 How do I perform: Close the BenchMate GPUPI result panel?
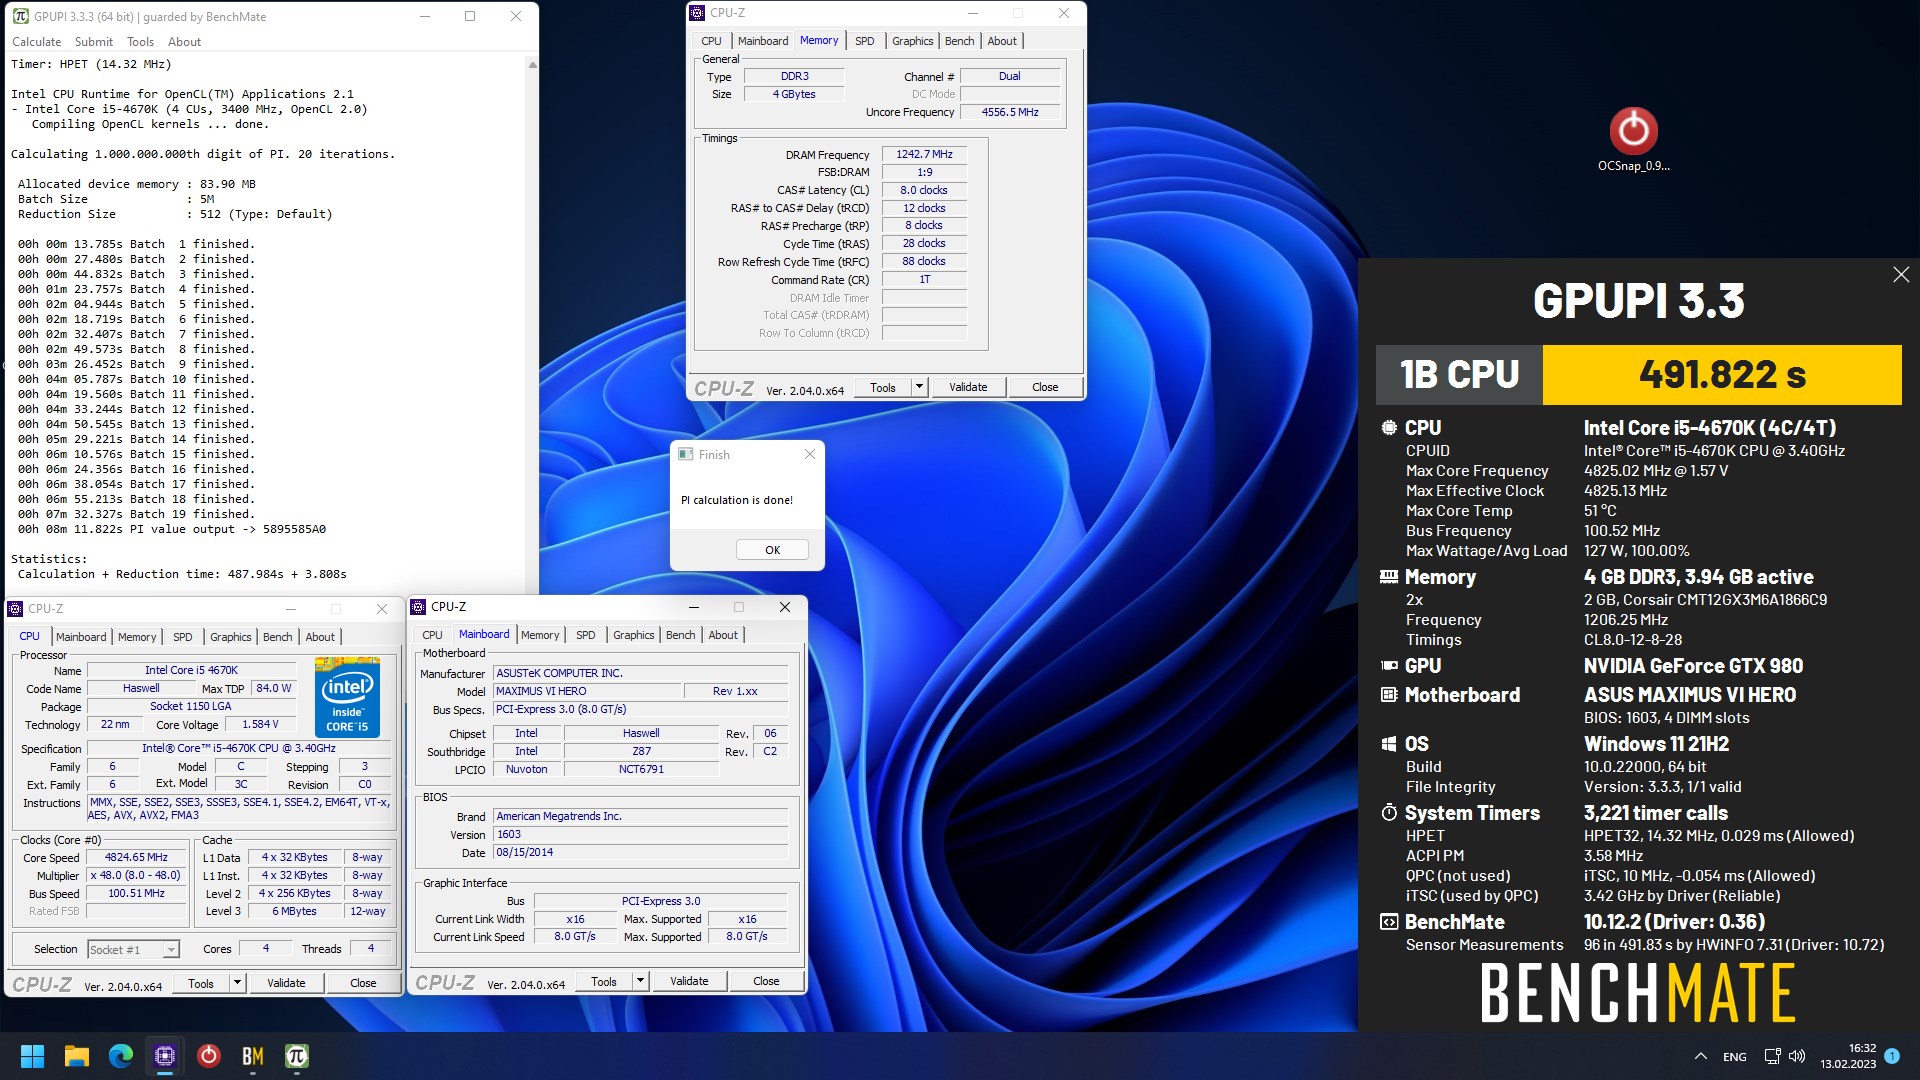(1901, 274)
